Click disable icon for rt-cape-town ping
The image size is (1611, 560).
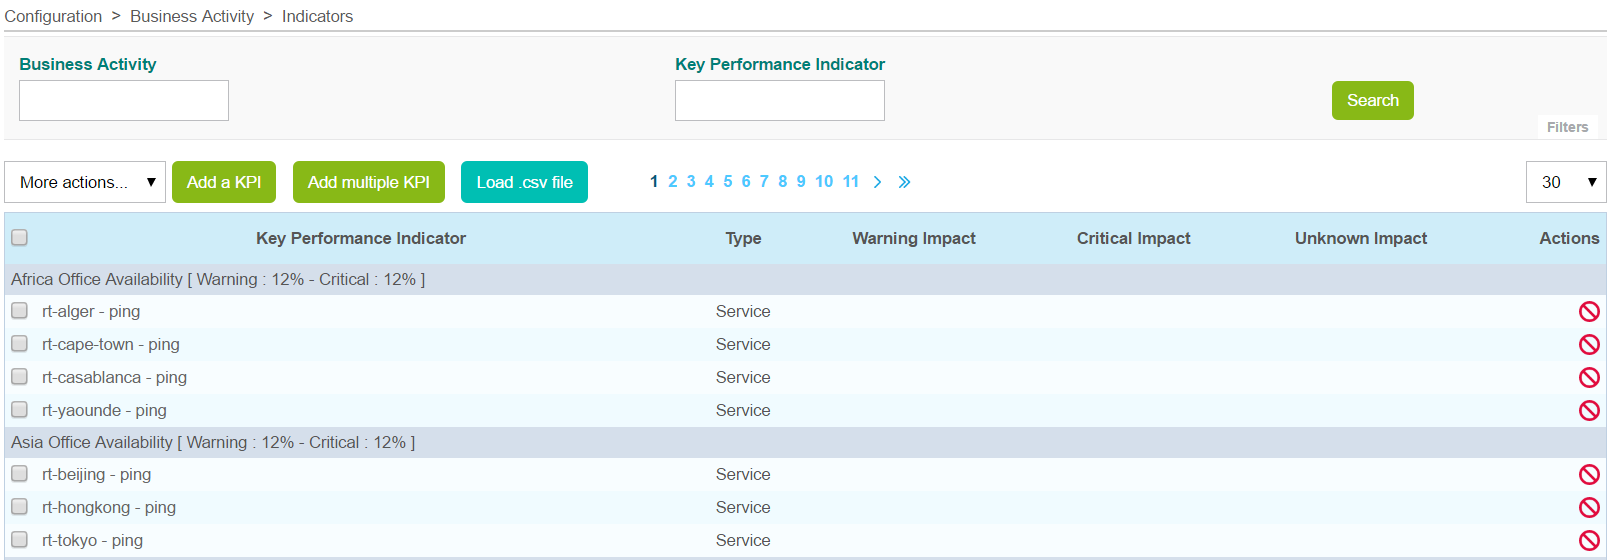point(1589,345)
